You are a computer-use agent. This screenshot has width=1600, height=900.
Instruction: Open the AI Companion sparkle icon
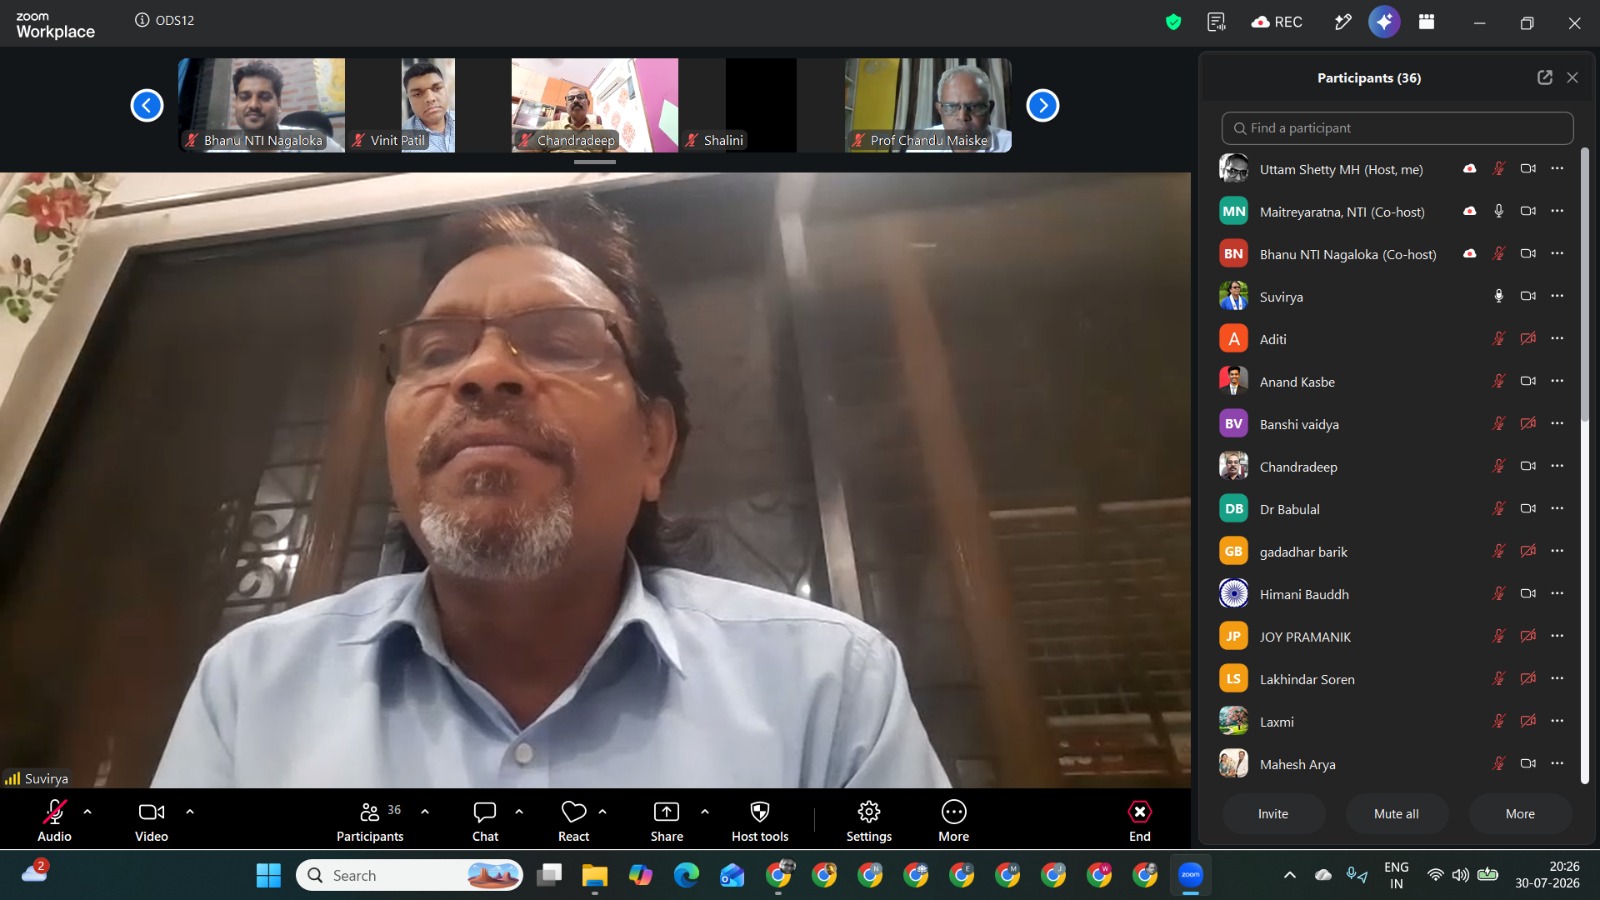pyautogui.click(x=1384, y=22)
